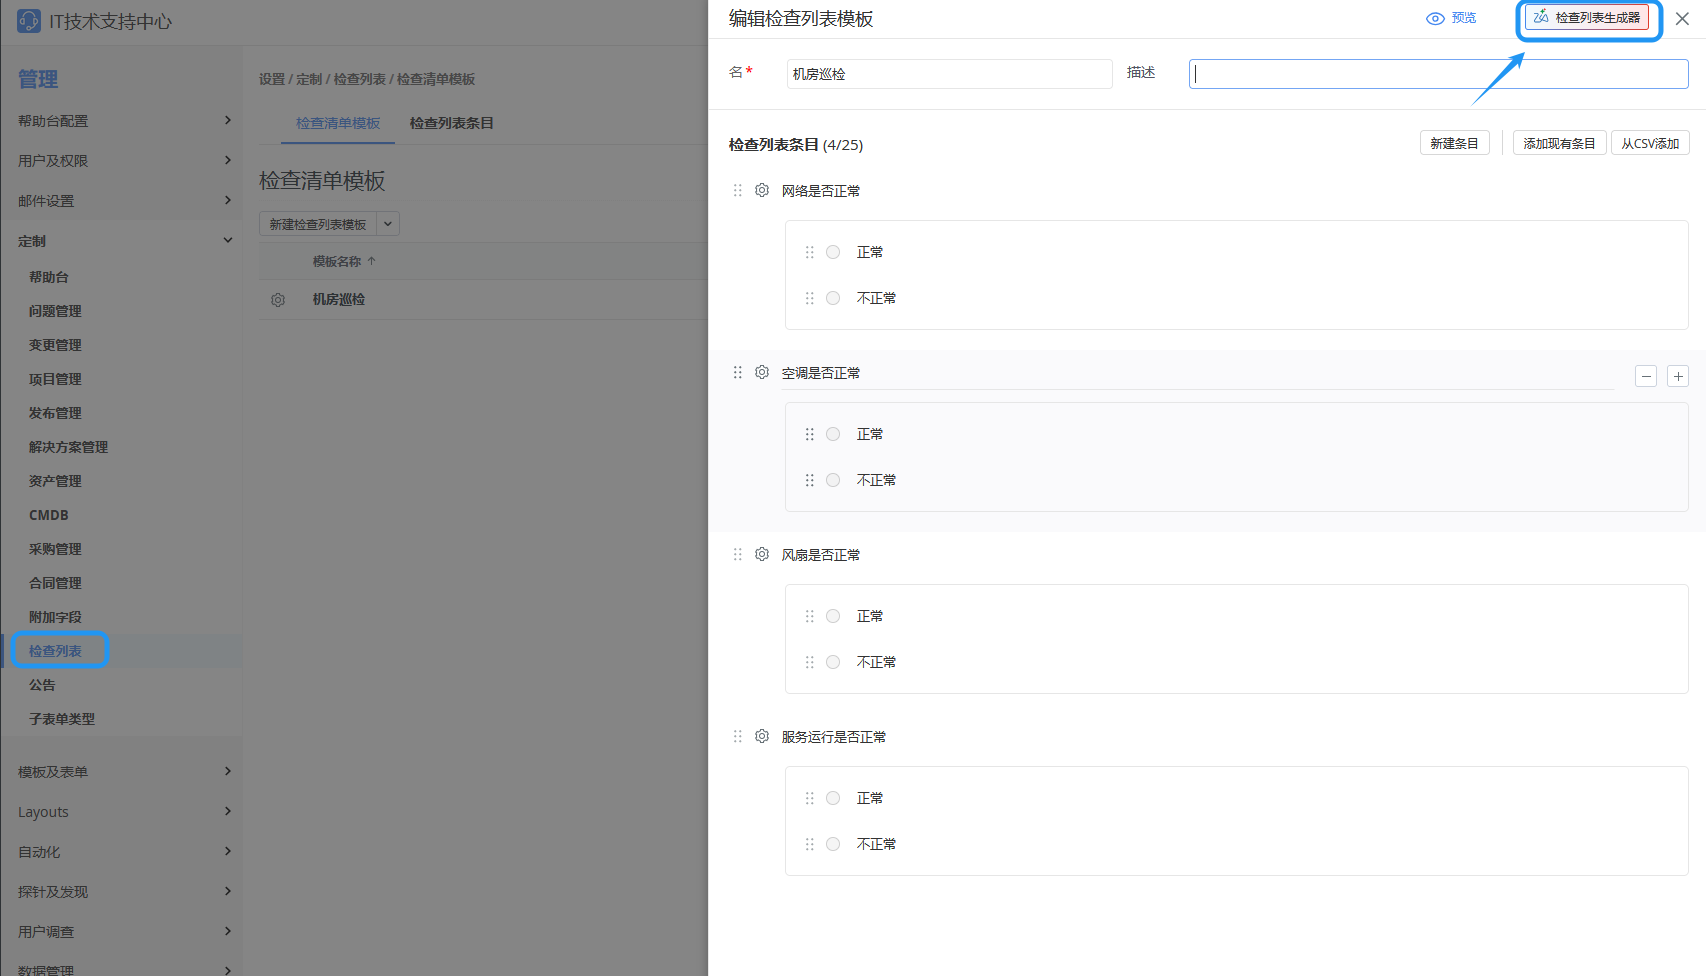Click the 从CSV添加 button
Image resolution: width=1706 pixels, height=976 pixels.
point(1650,143)
